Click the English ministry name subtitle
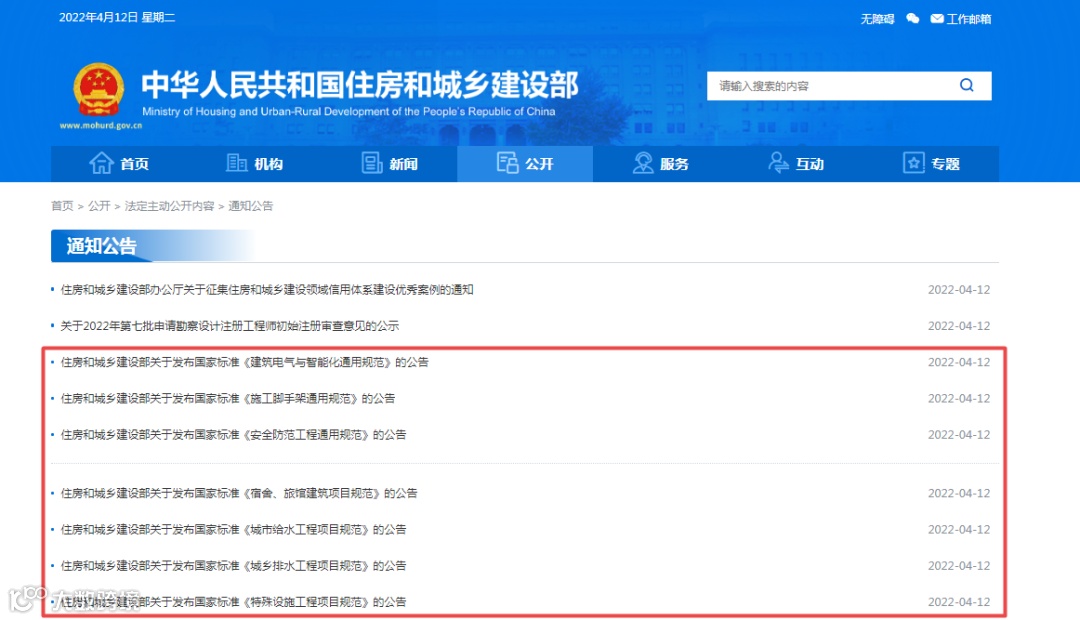Screen dimensions: 1080x620 point(349,111)
